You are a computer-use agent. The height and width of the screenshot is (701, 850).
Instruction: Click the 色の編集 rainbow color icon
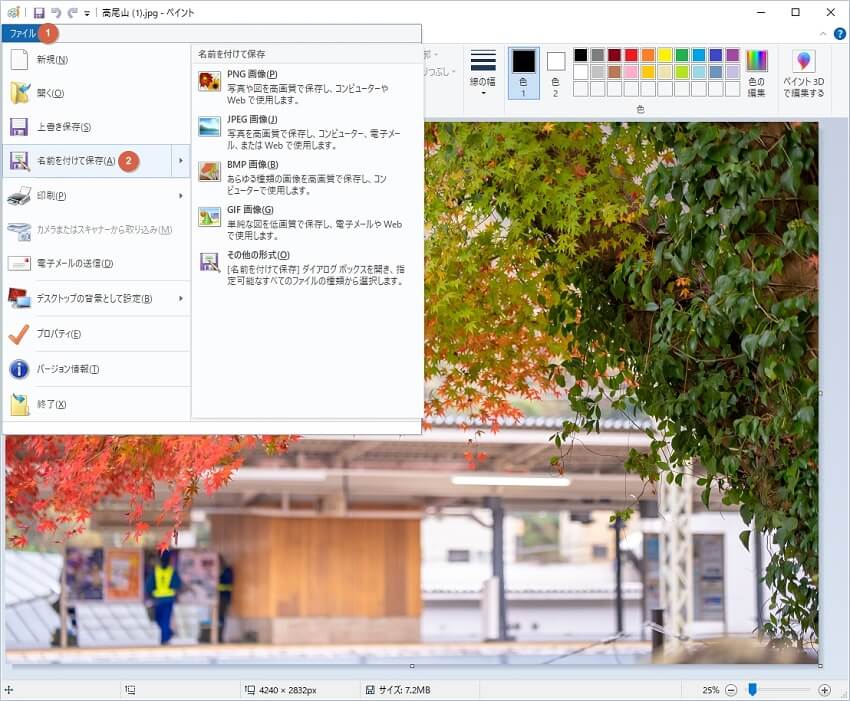pos(757,73)
